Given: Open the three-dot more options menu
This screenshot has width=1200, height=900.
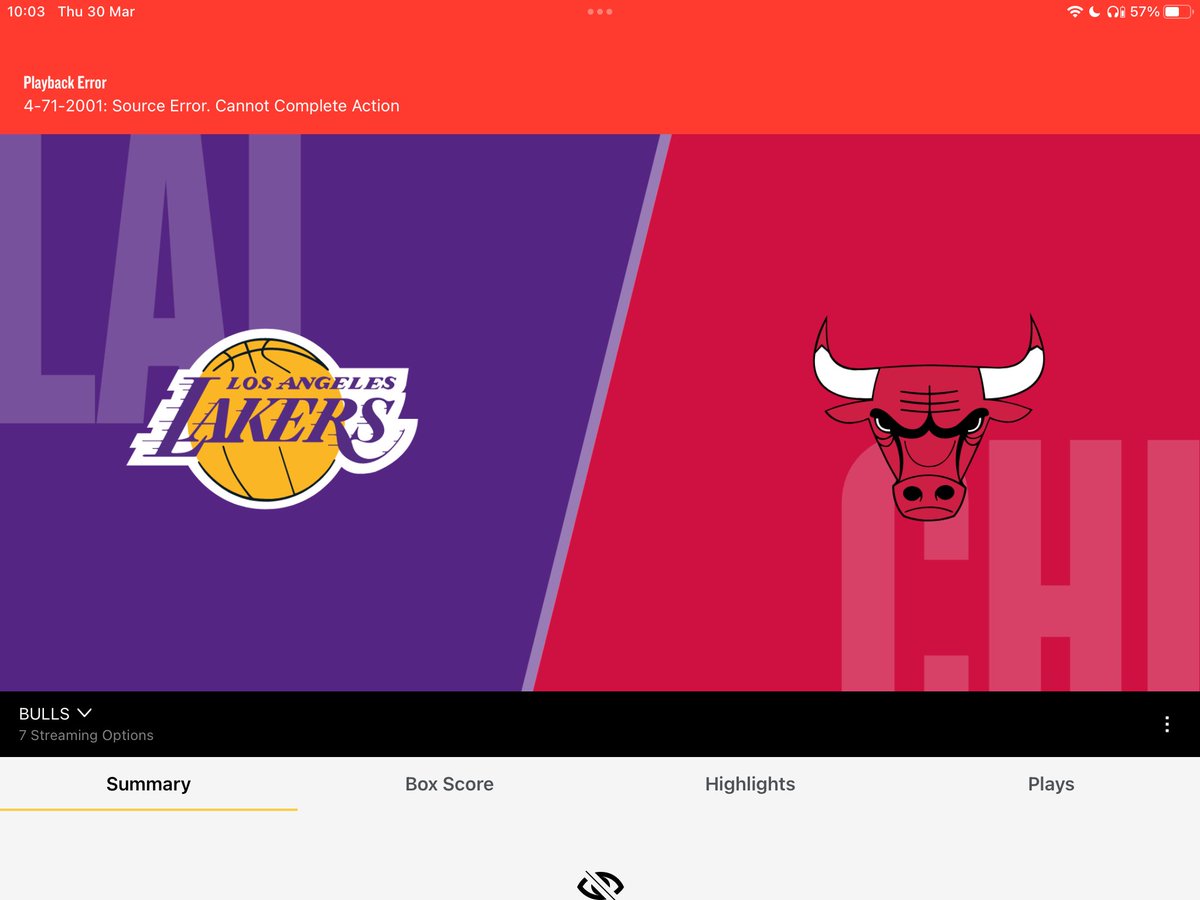Looking at the screenshot, I should click(x=1166, y=724).
